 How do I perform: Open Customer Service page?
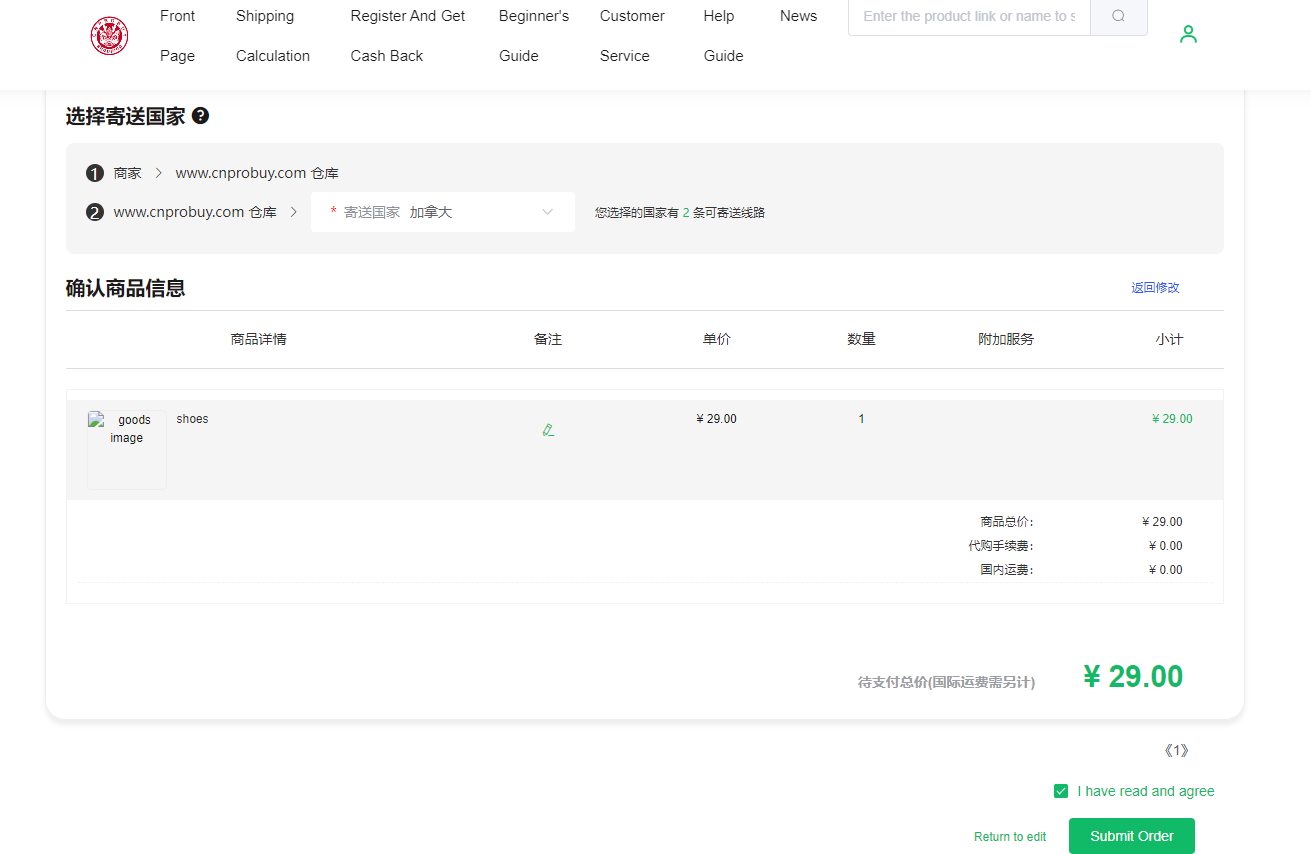click(x=632, y=36)
